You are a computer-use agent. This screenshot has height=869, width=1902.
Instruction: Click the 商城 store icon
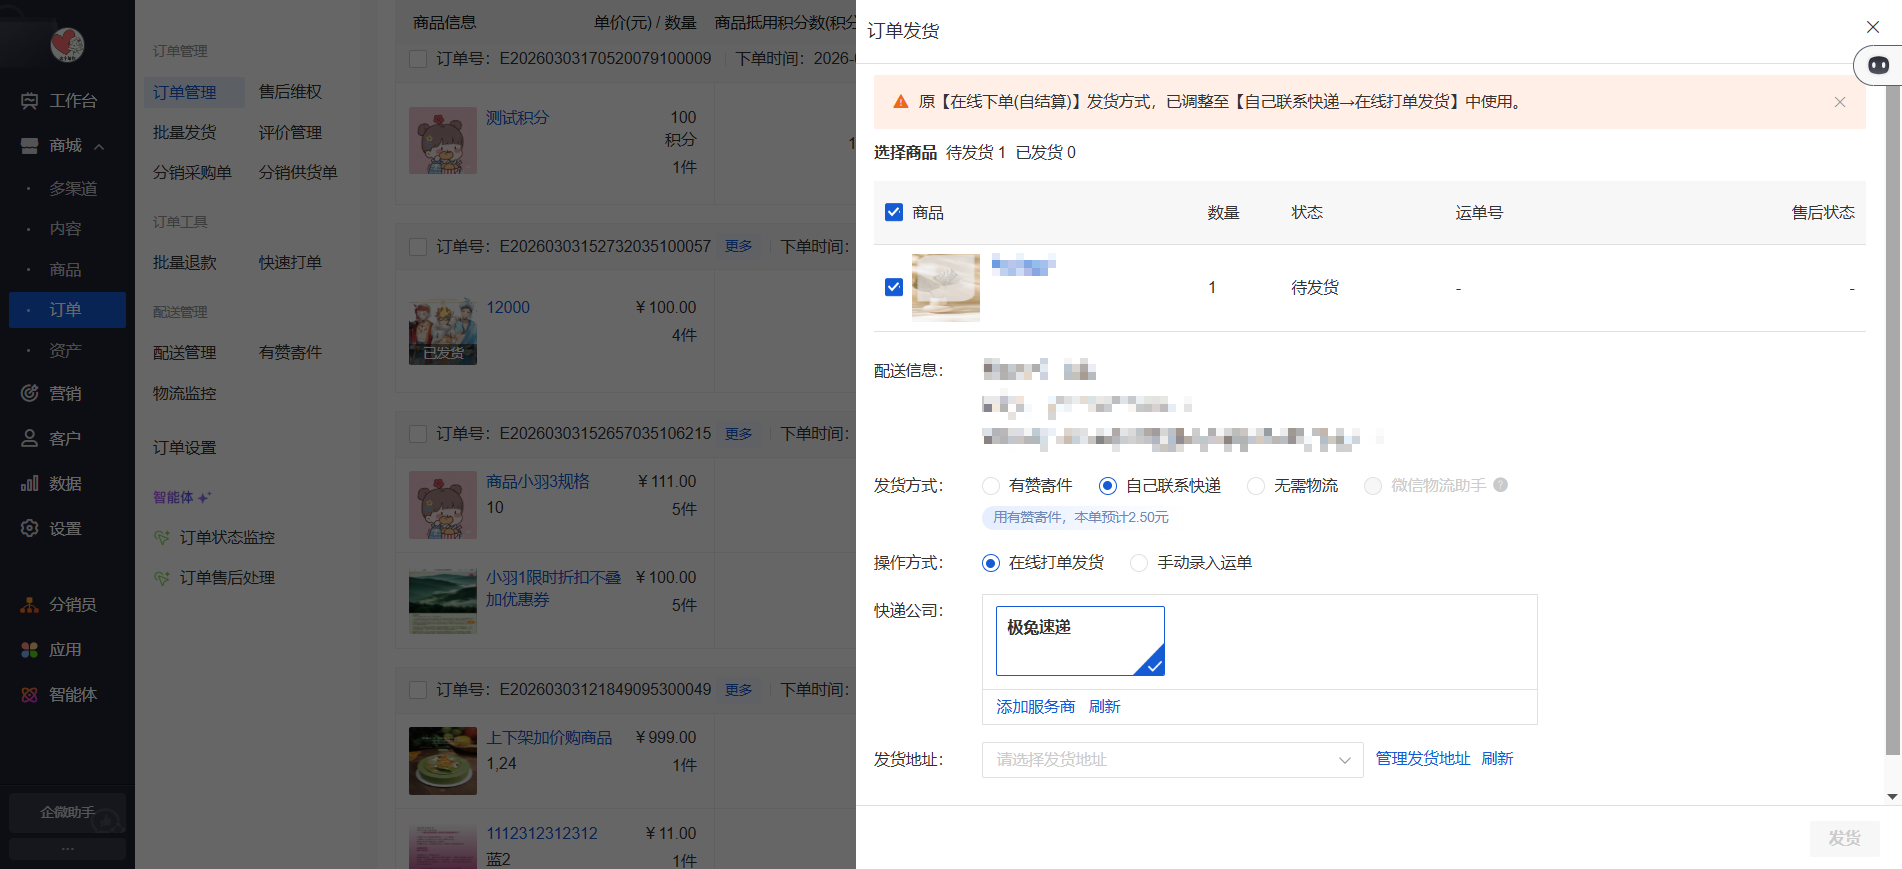pyautogui.click(x=29, y=146)
